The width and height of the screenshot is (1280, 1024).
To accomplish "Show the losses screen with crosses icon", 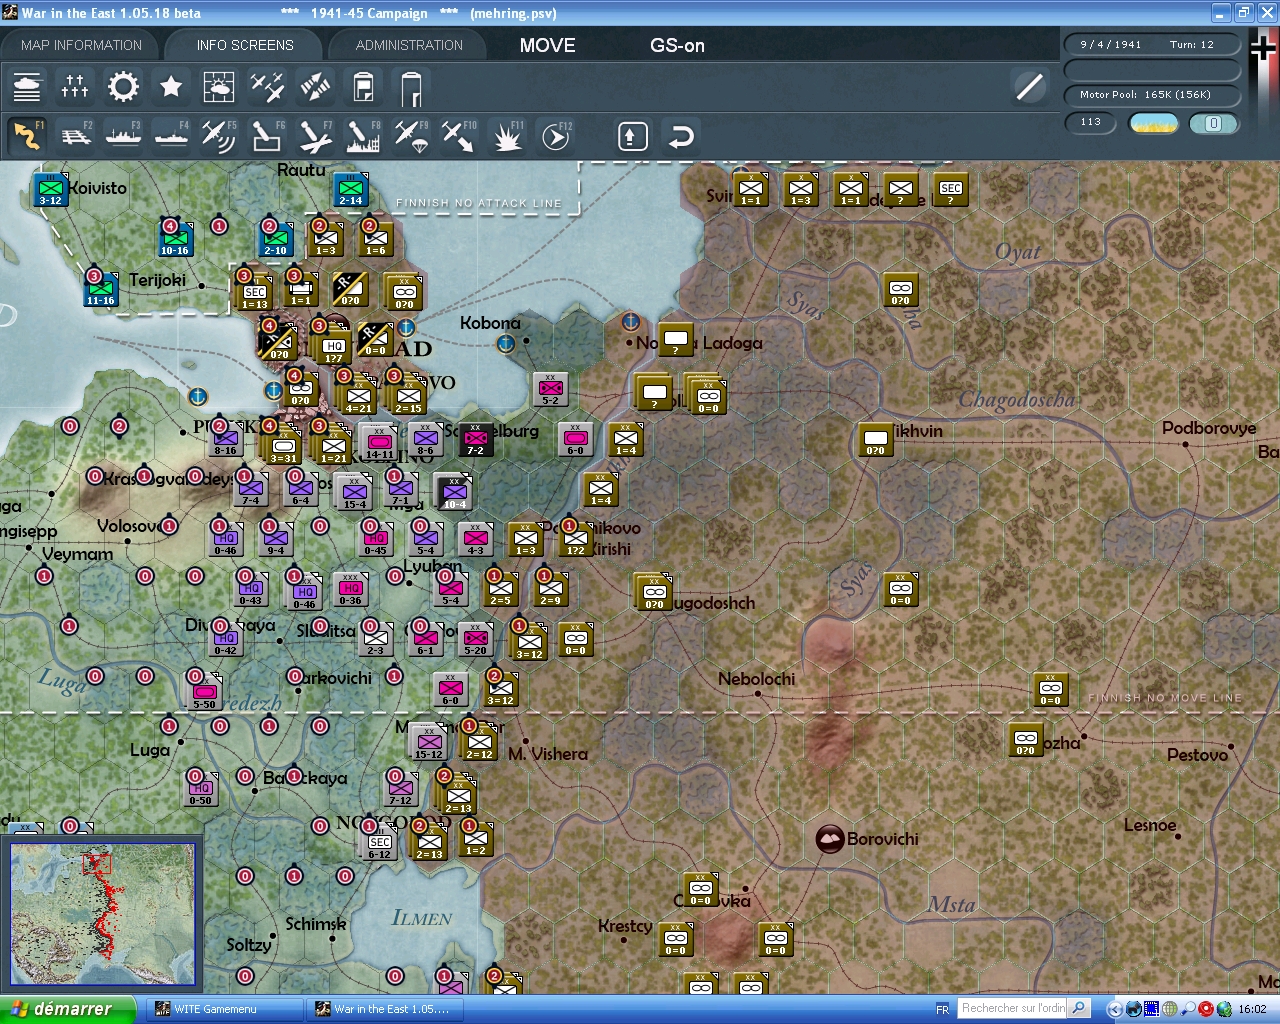I will pos(75,87).
